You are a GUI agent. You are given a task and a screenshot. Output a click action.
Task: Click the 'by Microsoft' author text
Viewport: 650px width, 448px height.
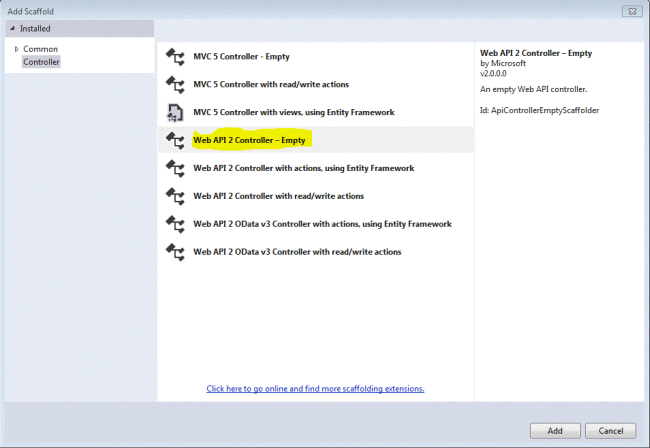(503, 63)
